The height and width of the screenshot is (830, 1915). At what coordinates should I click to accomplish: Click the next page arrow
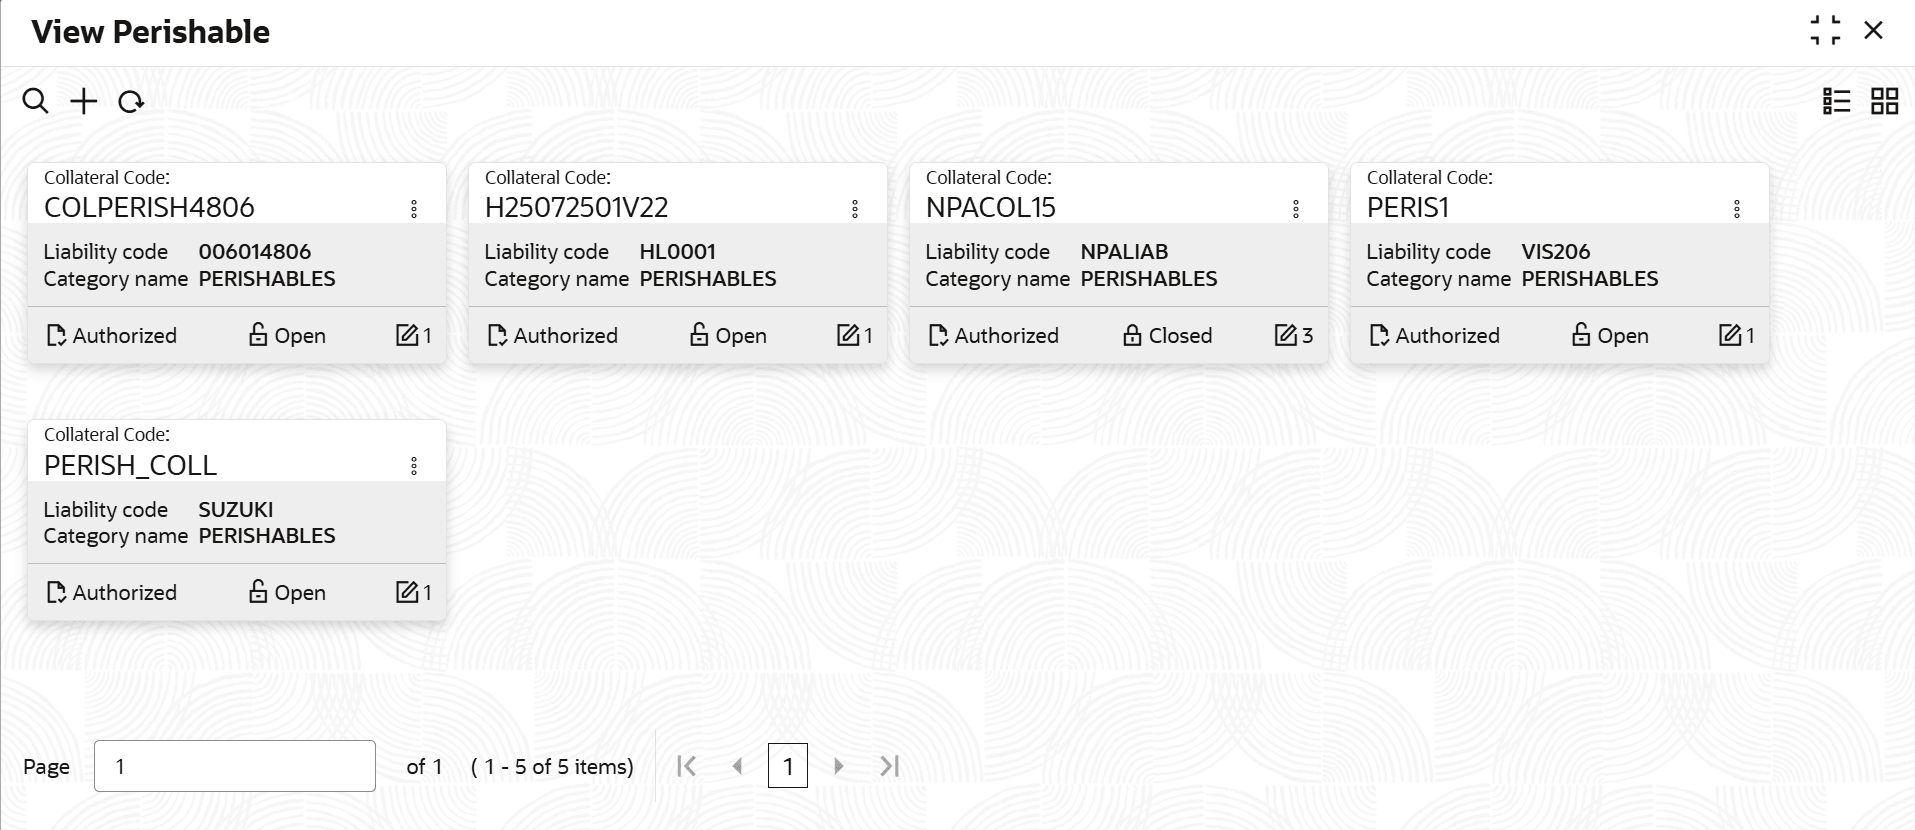838,765
